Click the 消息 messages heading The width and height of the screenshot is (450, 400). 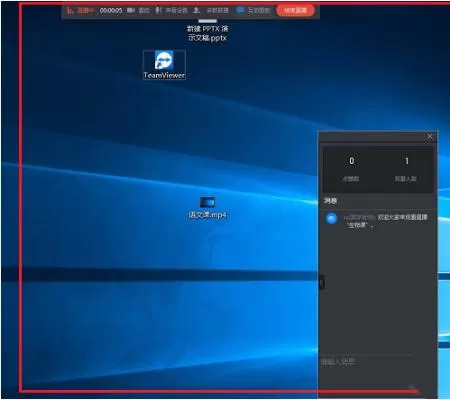click(x=330, y=200)
